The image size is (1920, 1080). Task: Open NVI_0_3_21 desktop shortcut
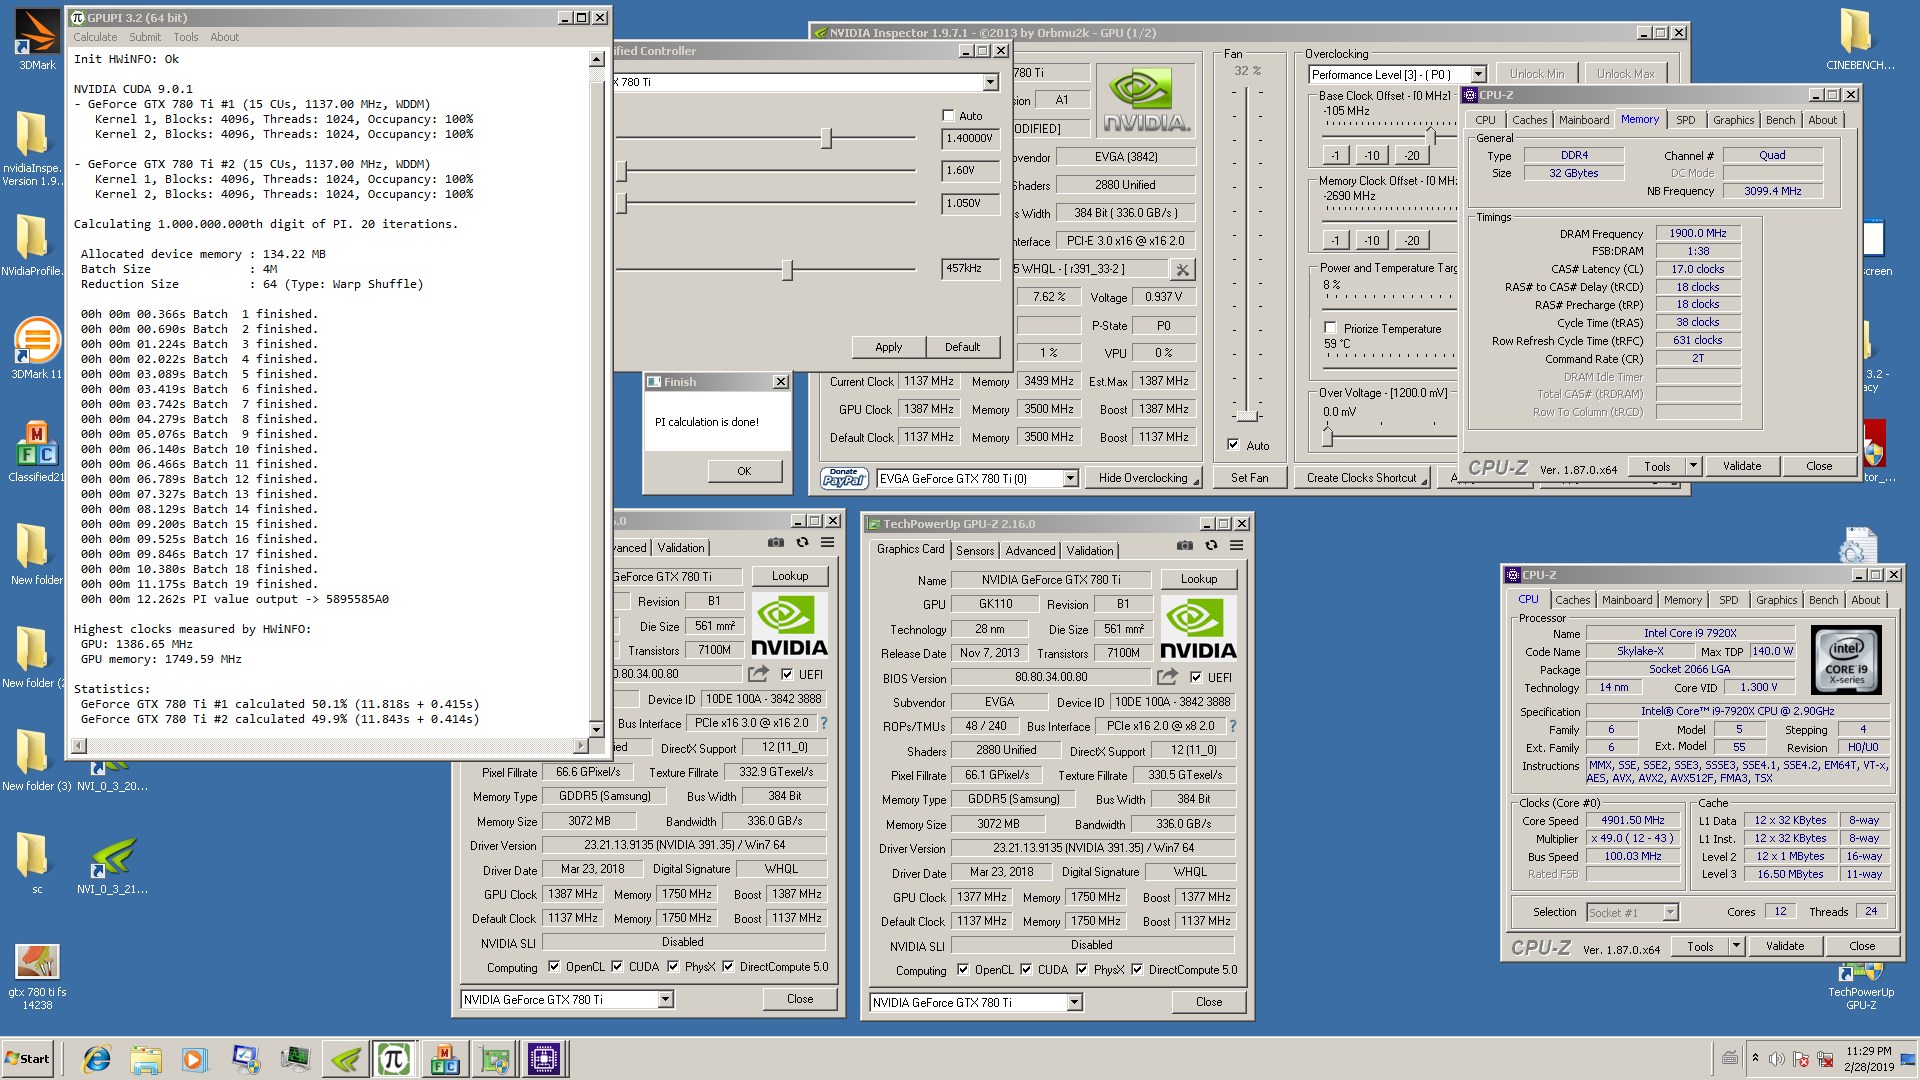112,865
